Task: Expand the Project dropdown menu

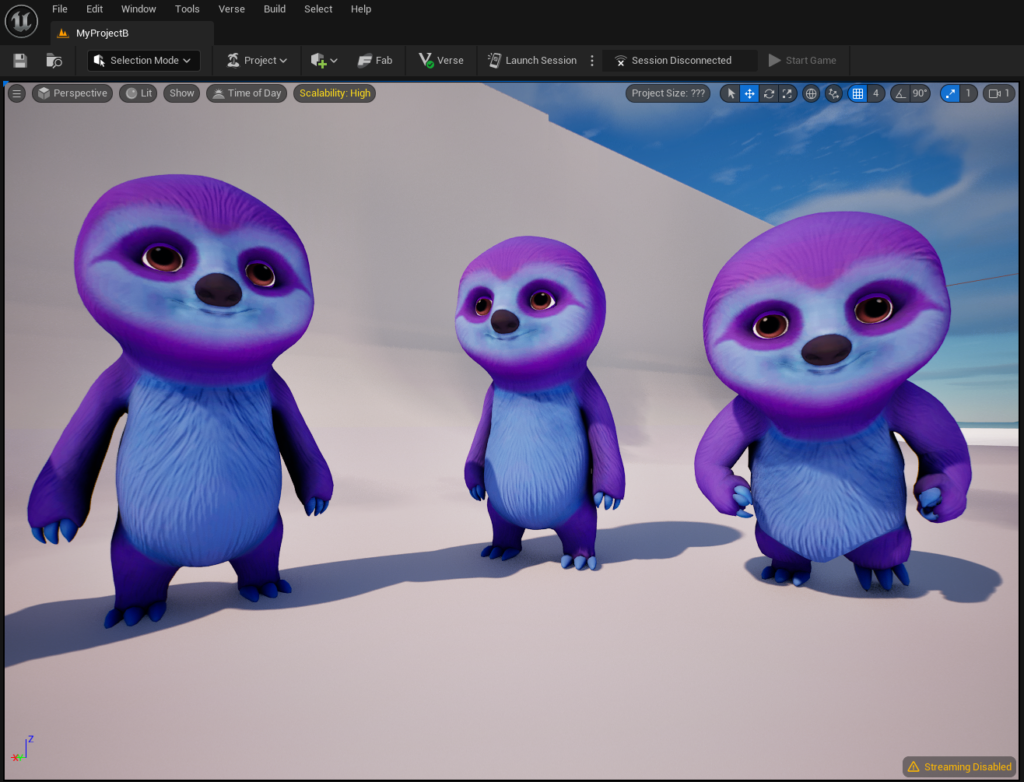Action: pyautogui.click(x=256, y=60)
